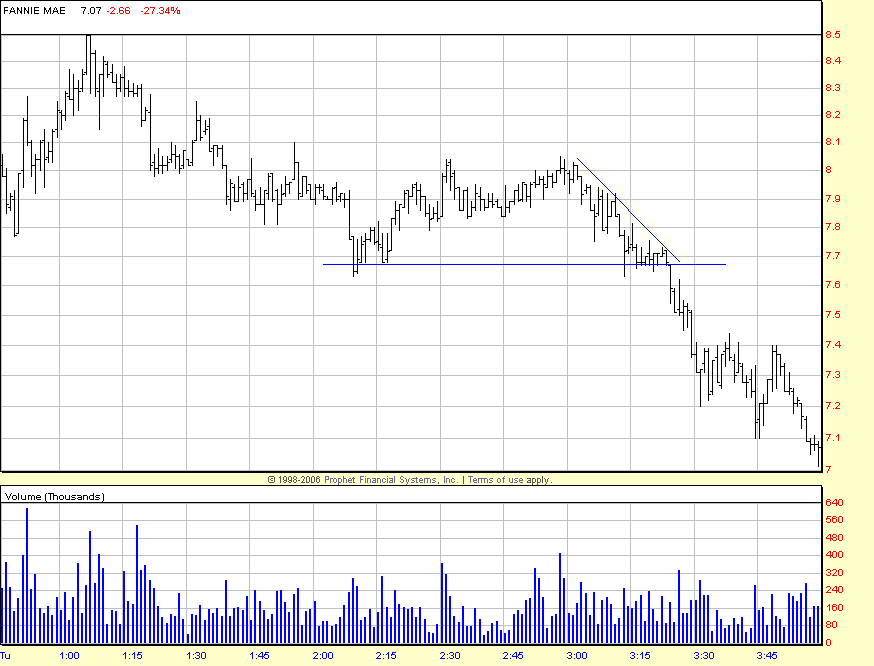The width and height of the screenshot is (874, 666).
Task: Click the 7.4 price axis label
Action: (833, 344)
